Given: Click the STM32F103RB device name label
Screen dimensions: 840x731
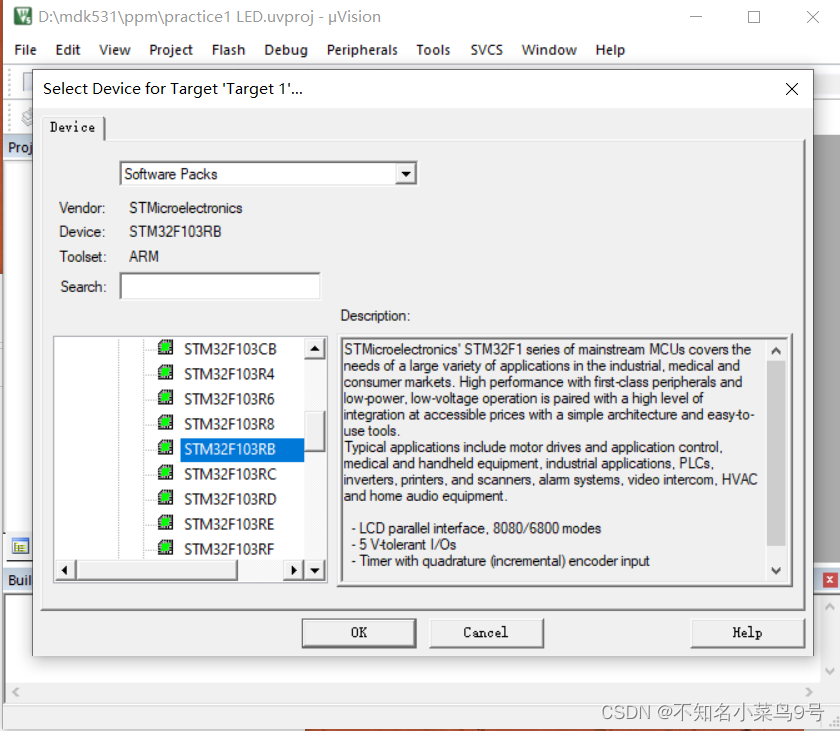Looking at the screenshot, I should coord(175,232).
